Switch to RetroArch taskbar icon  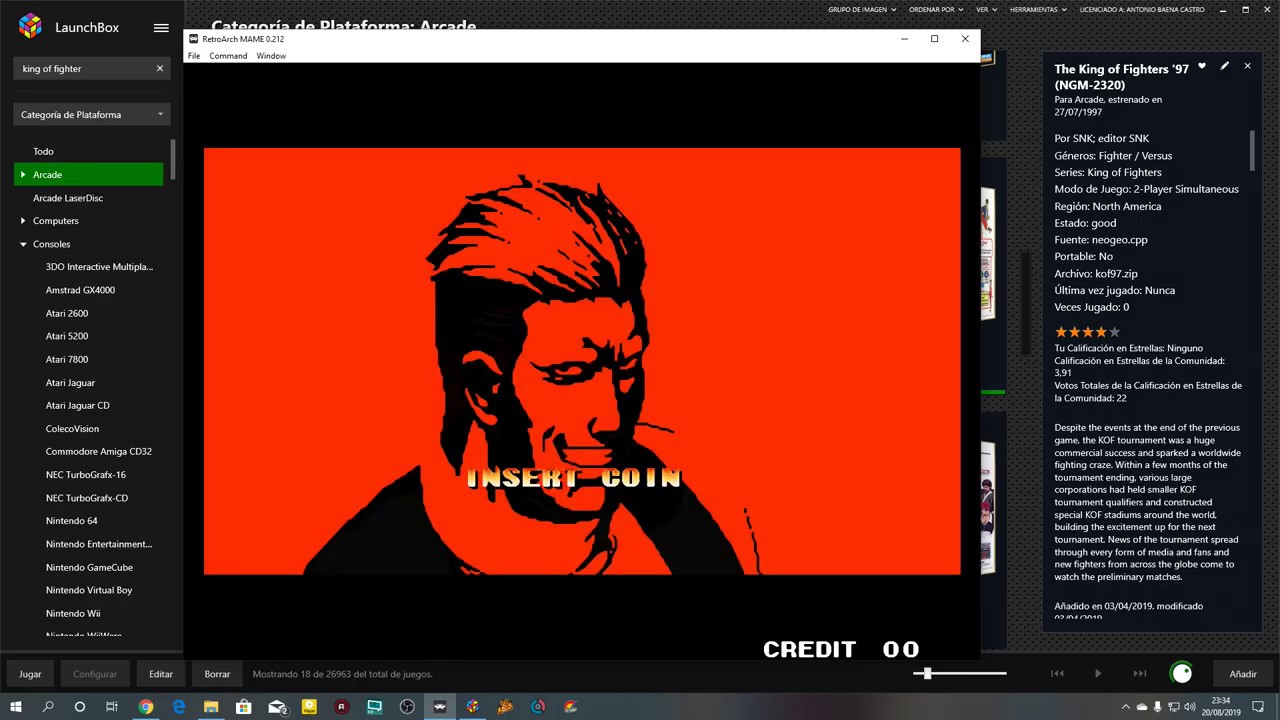point(440,706)
